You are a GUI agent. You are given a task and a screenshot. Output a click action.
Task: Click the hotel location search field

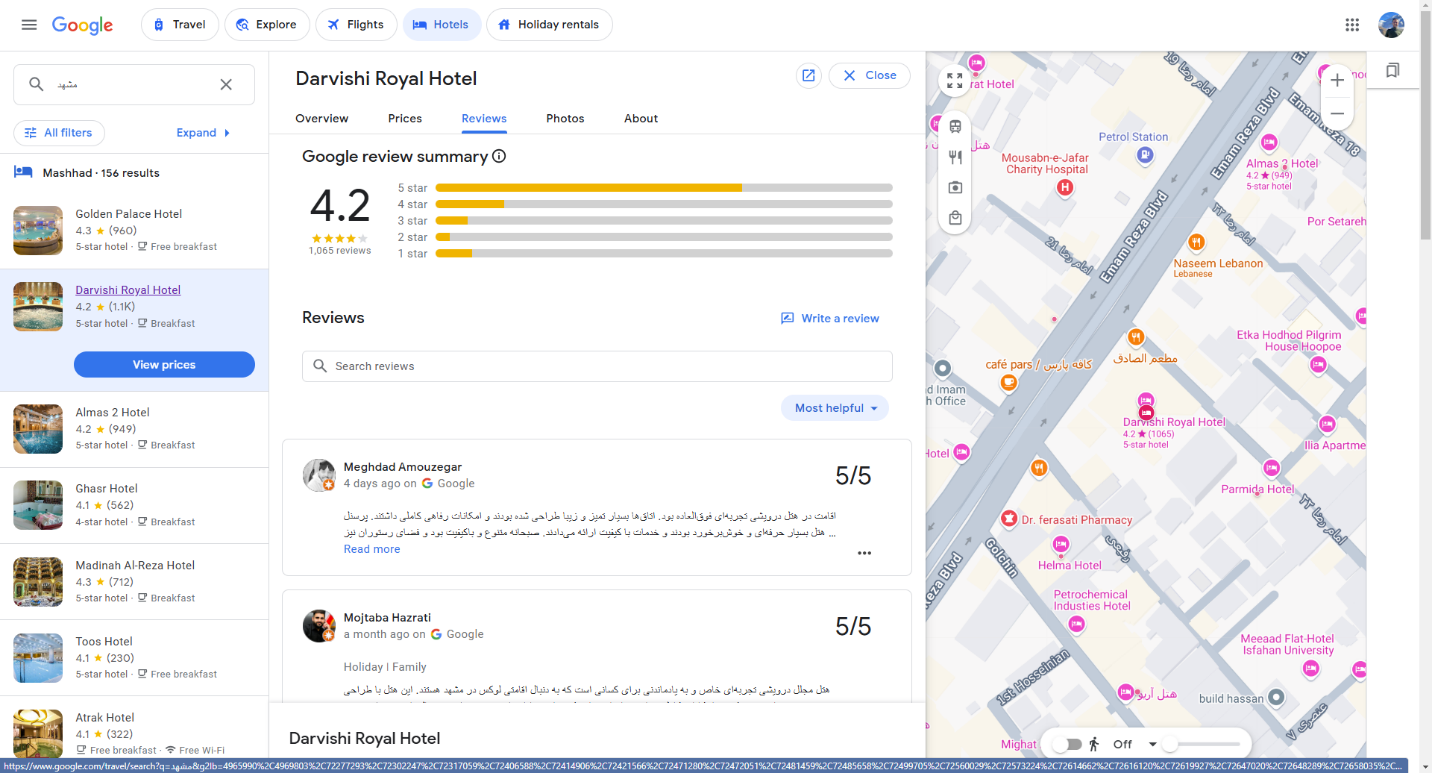134,85
